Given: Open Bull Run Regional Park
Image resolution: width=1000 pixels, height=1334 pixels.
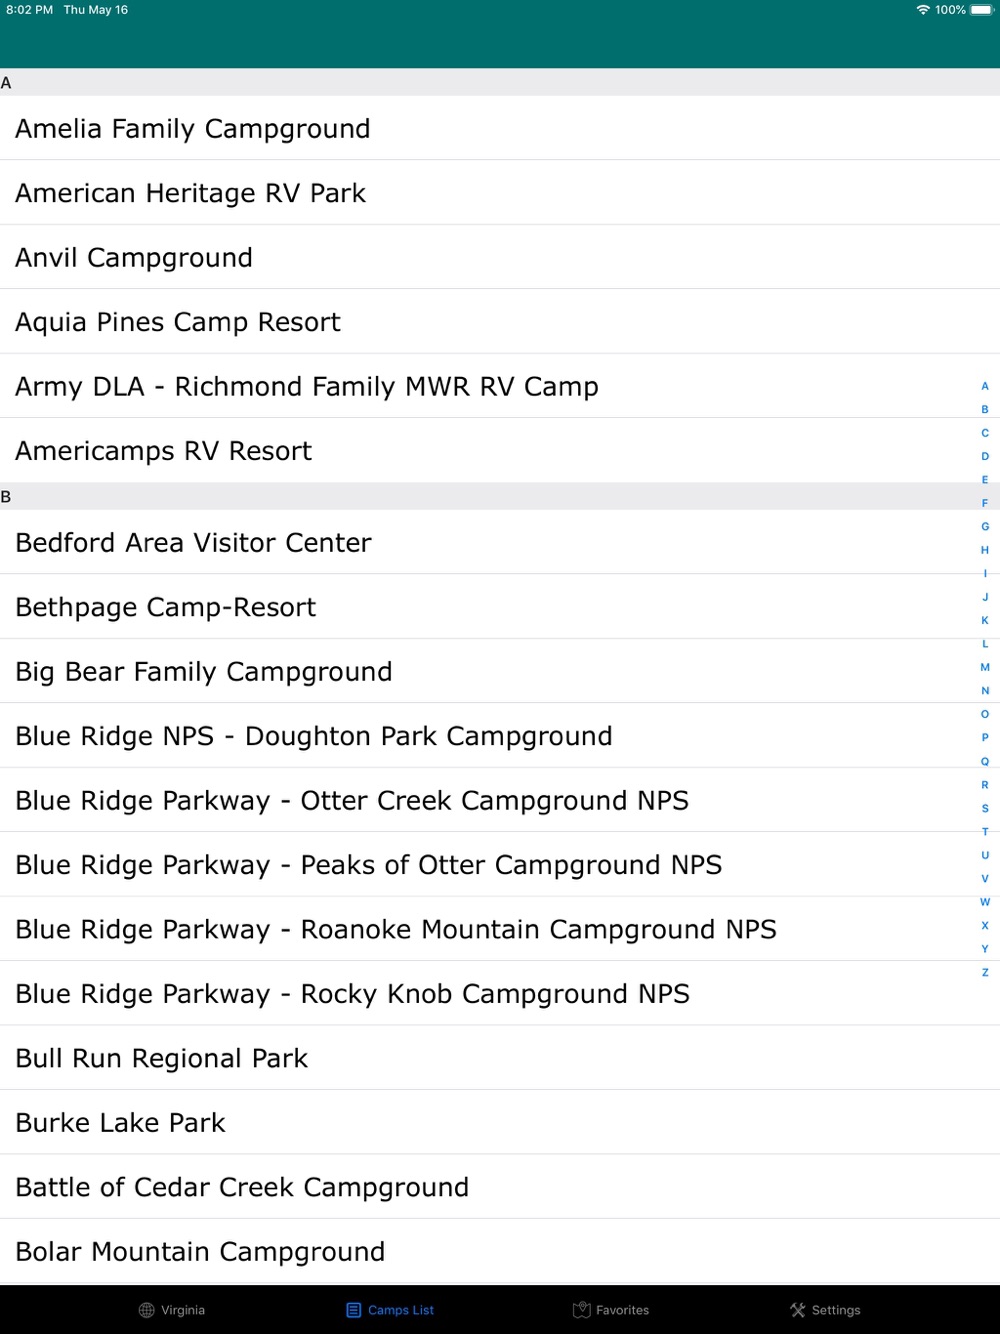Looking at the screenshot, I should pos(500,1058).
